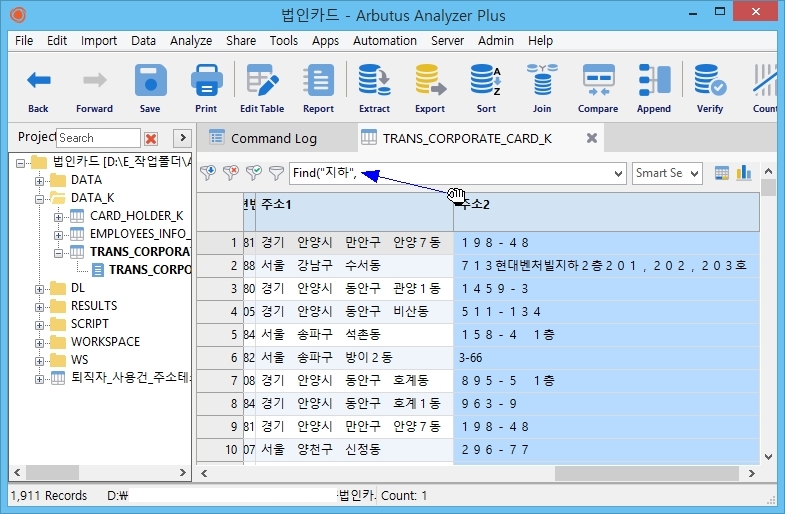The image size is (785, 514).
Task: Expand the DATA folder node
Action: point(40,181)
